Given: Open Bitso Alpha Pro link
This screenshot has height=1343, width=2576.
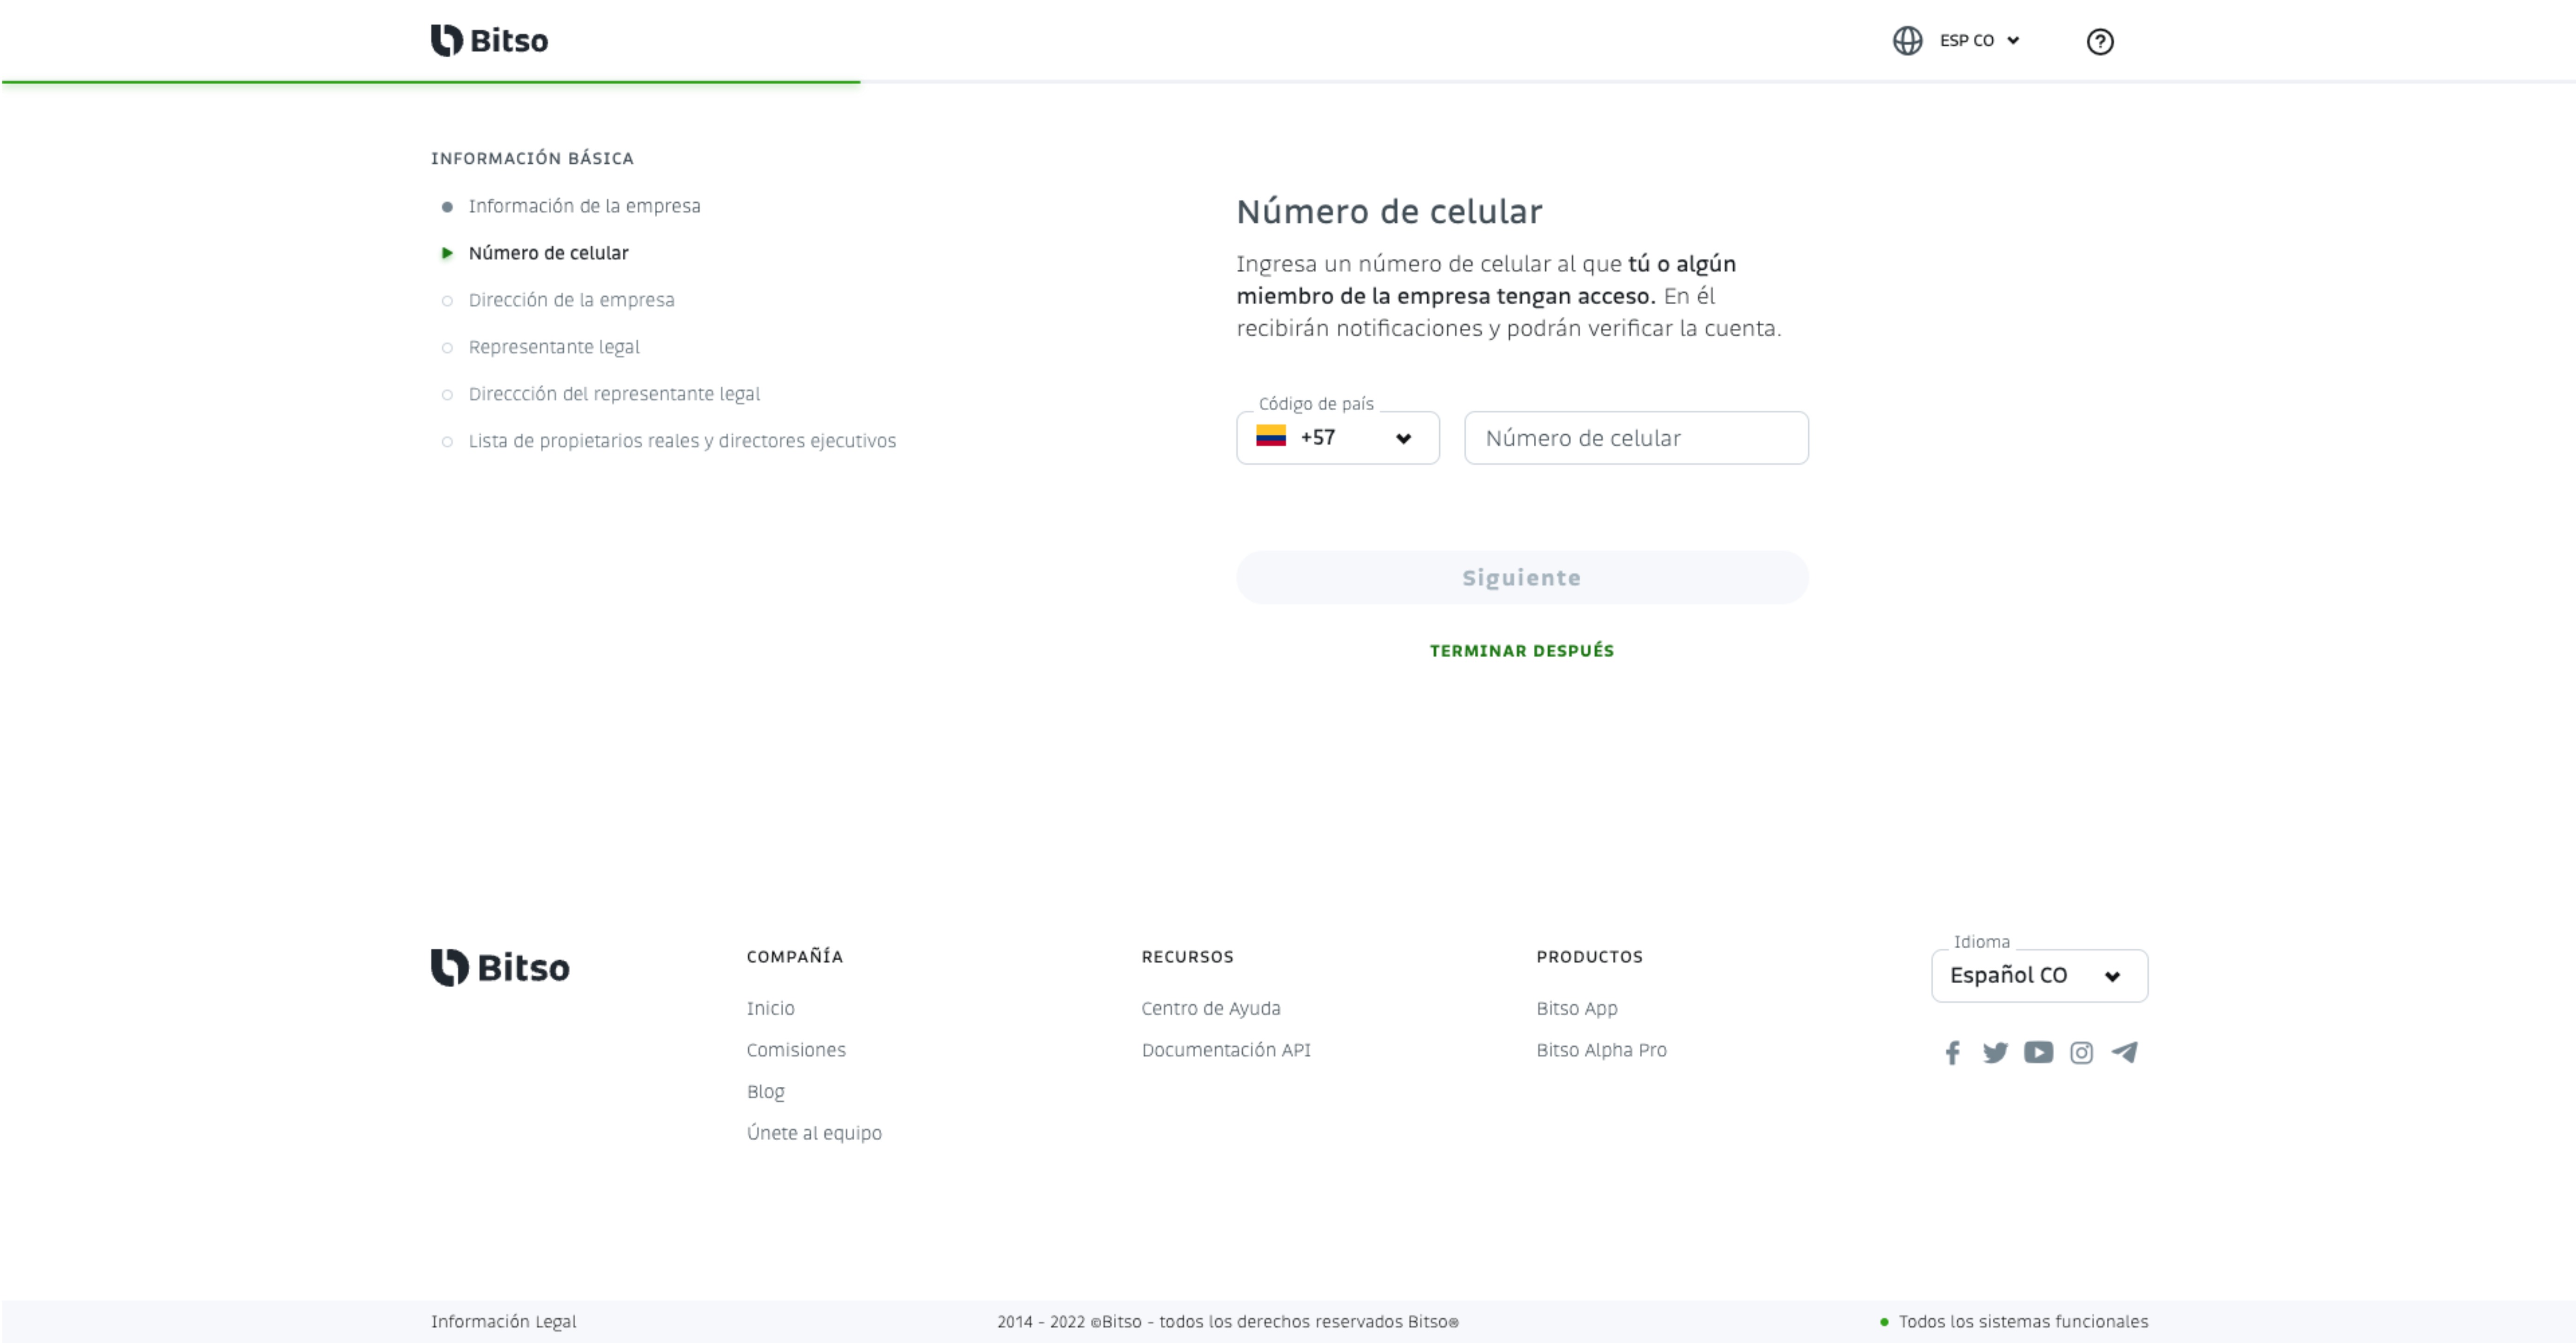Looking at the screenshot, I should 1601,1050.
